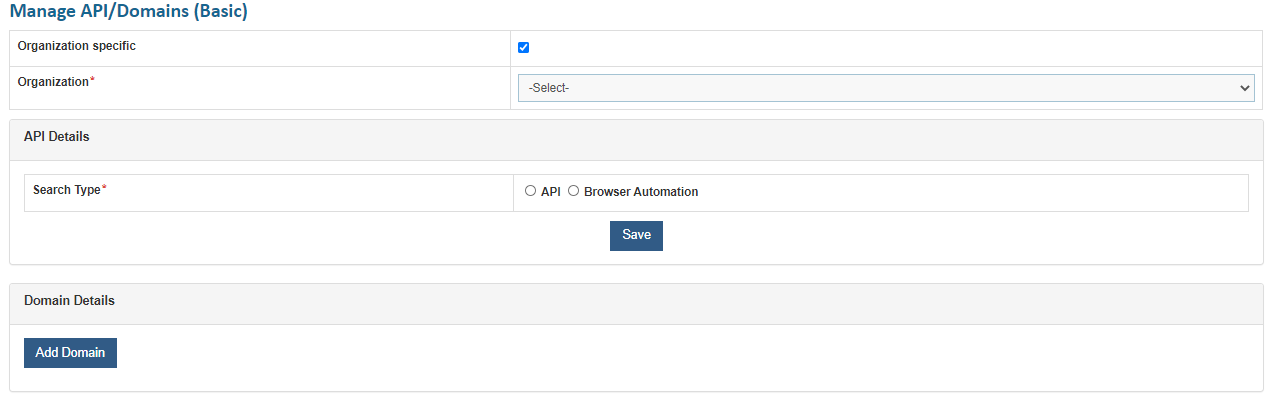Click the -Select- placeholder text
1277x409 pixels.
pos(549,88)
